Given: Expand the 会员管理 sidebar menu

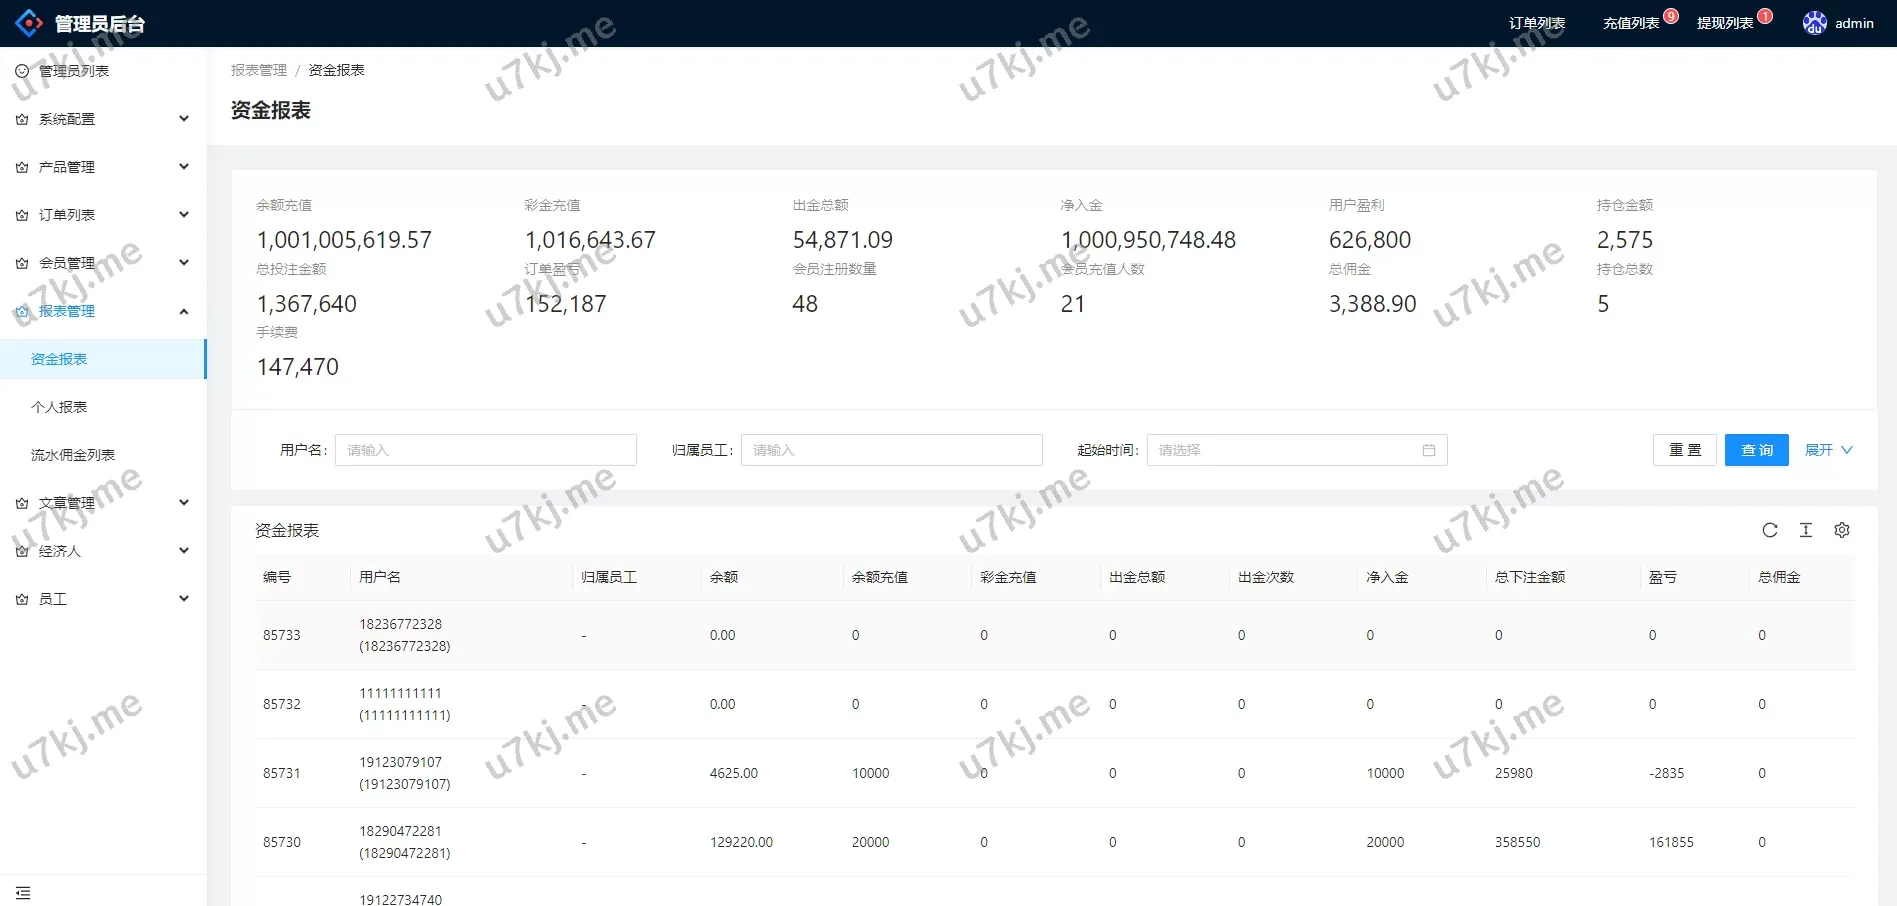Looking at the screenshot, I should pyautogui.click(x=102, y=263).
